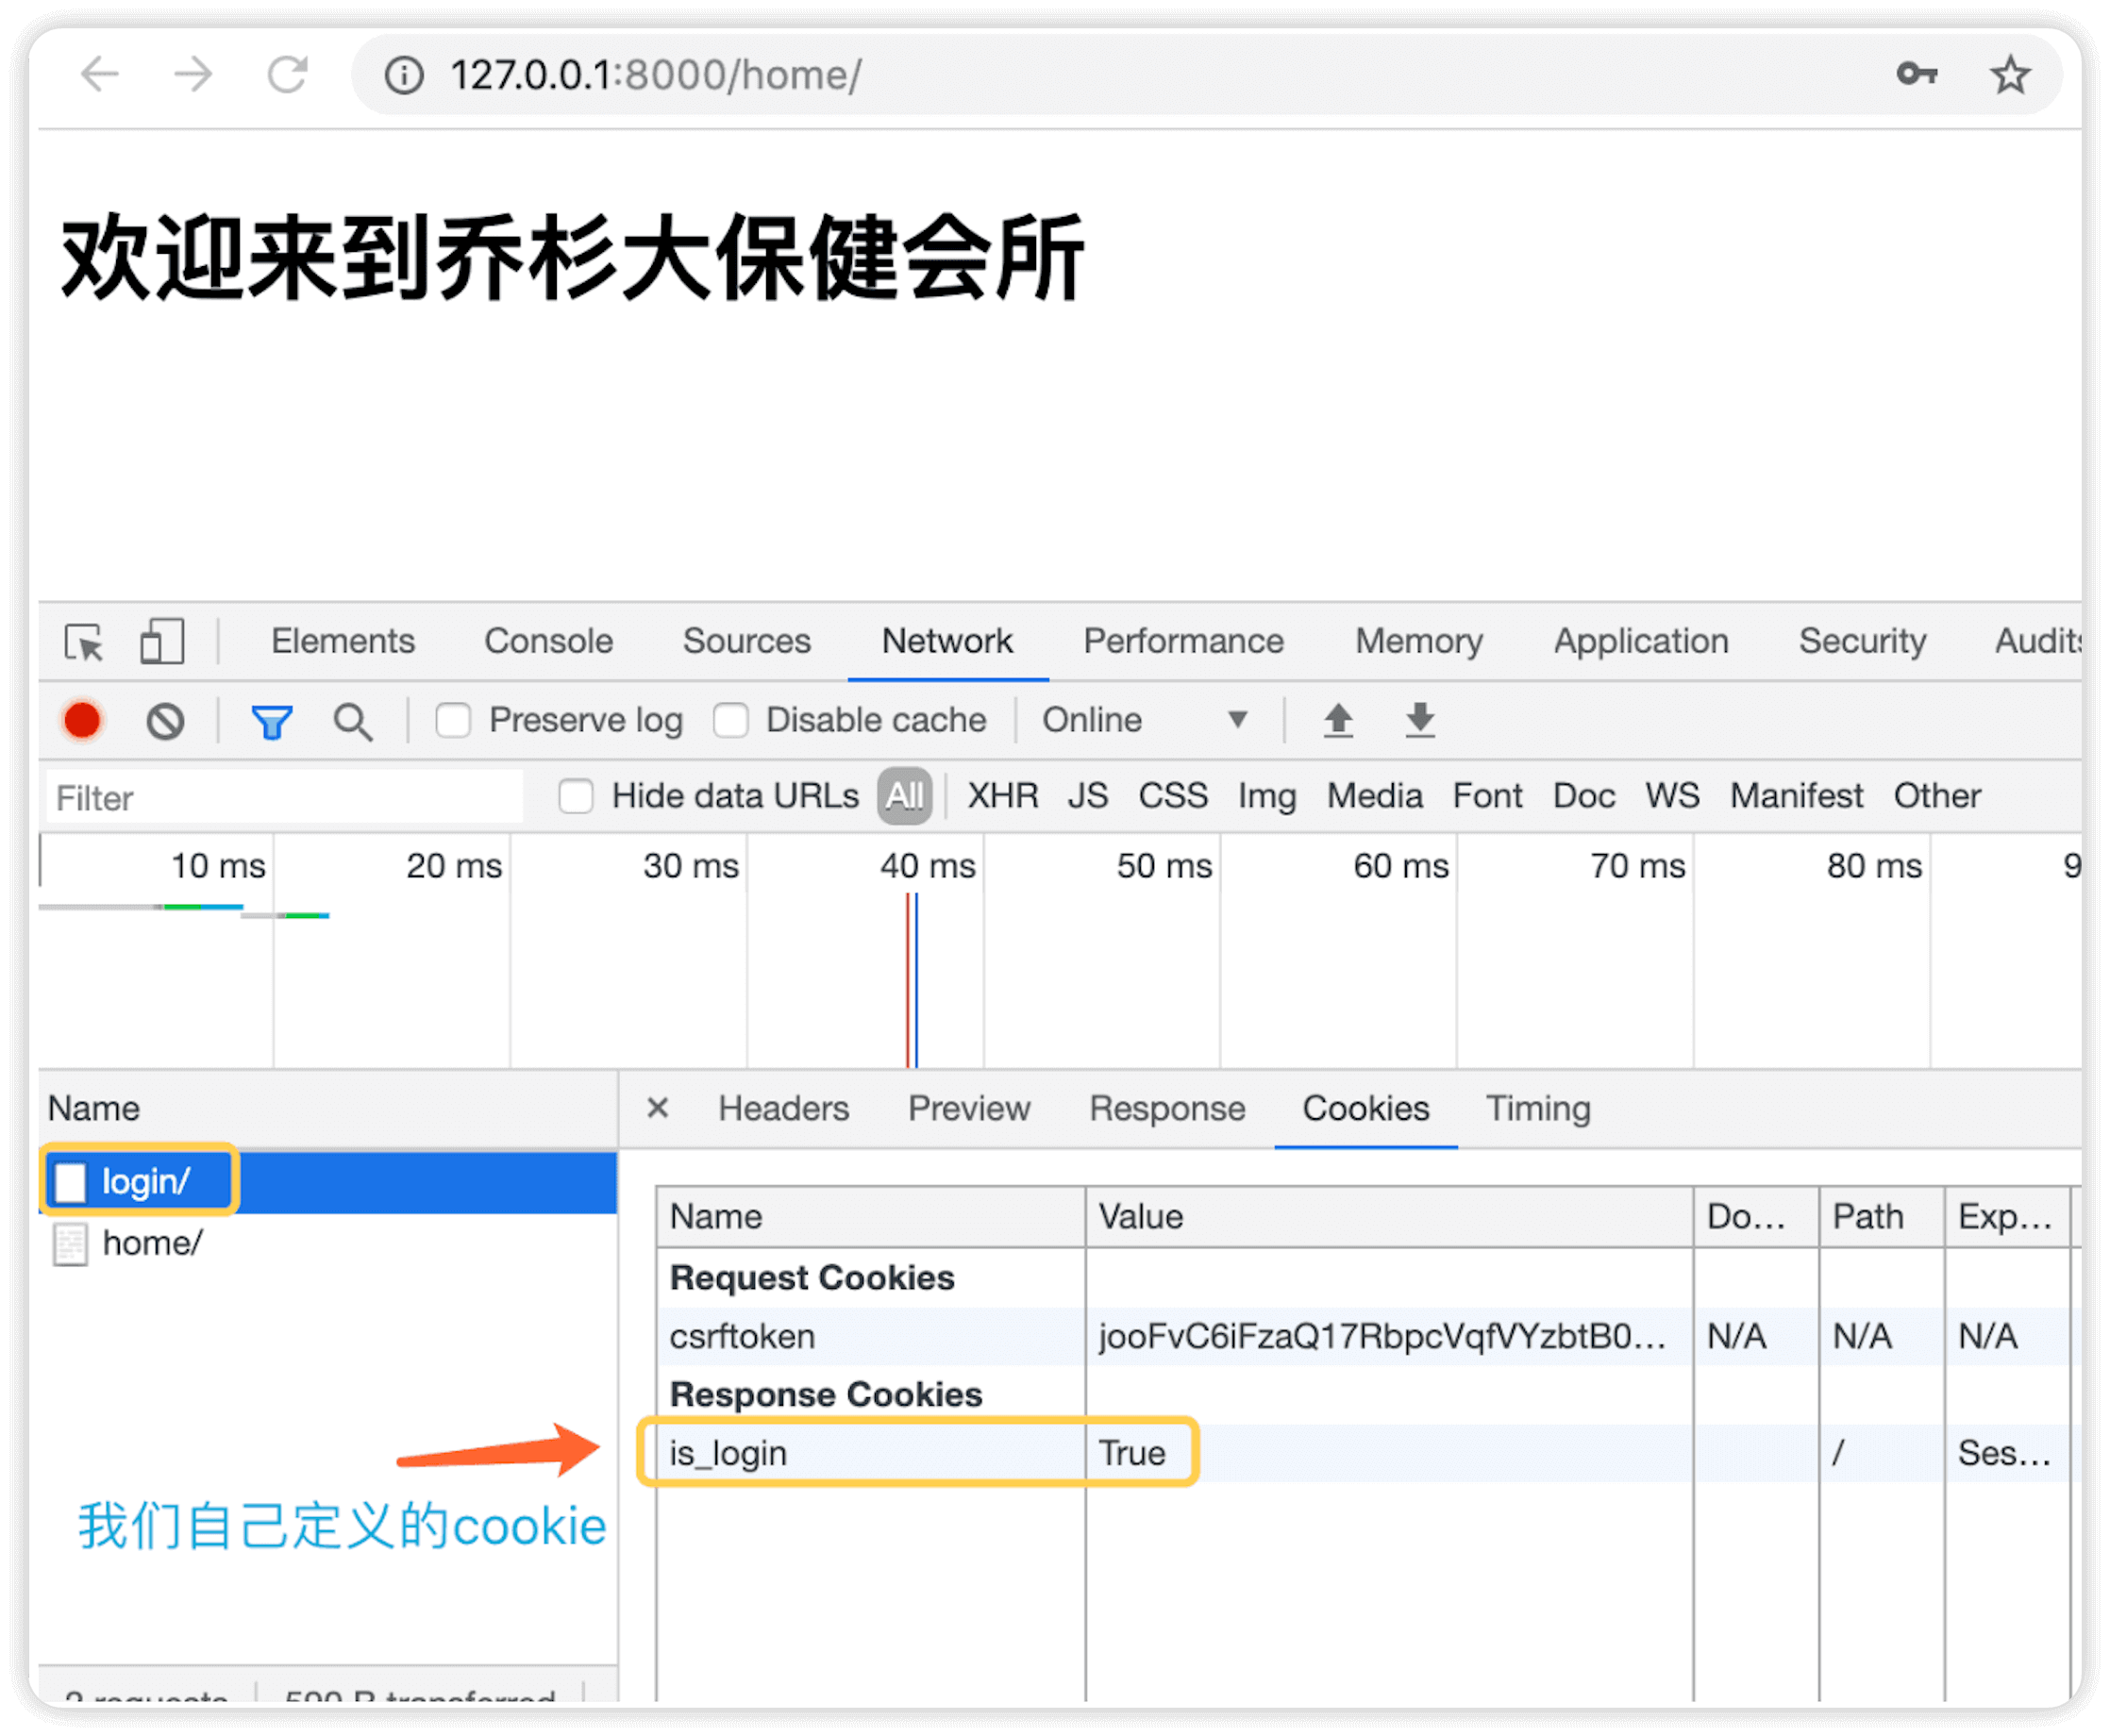Filter requests by Font
Image resolution: width=2110 pixels, height=1736 pixels.
[x=1488, y=796]
